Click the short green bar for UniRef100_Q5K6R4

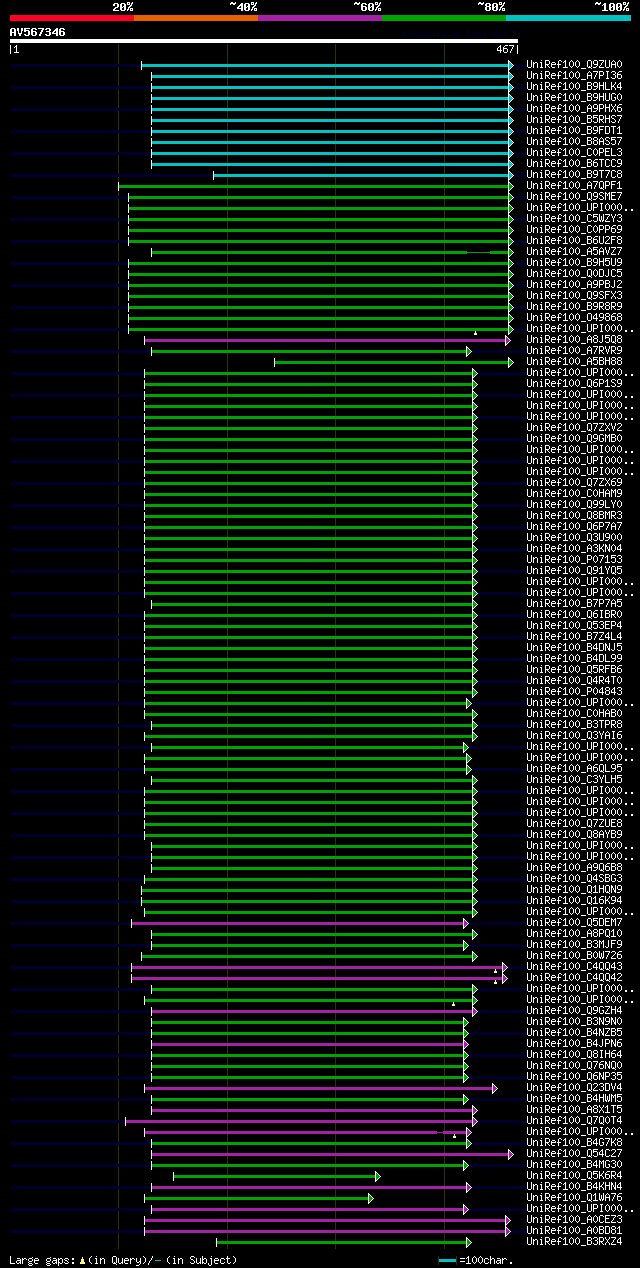point(277,1176)
